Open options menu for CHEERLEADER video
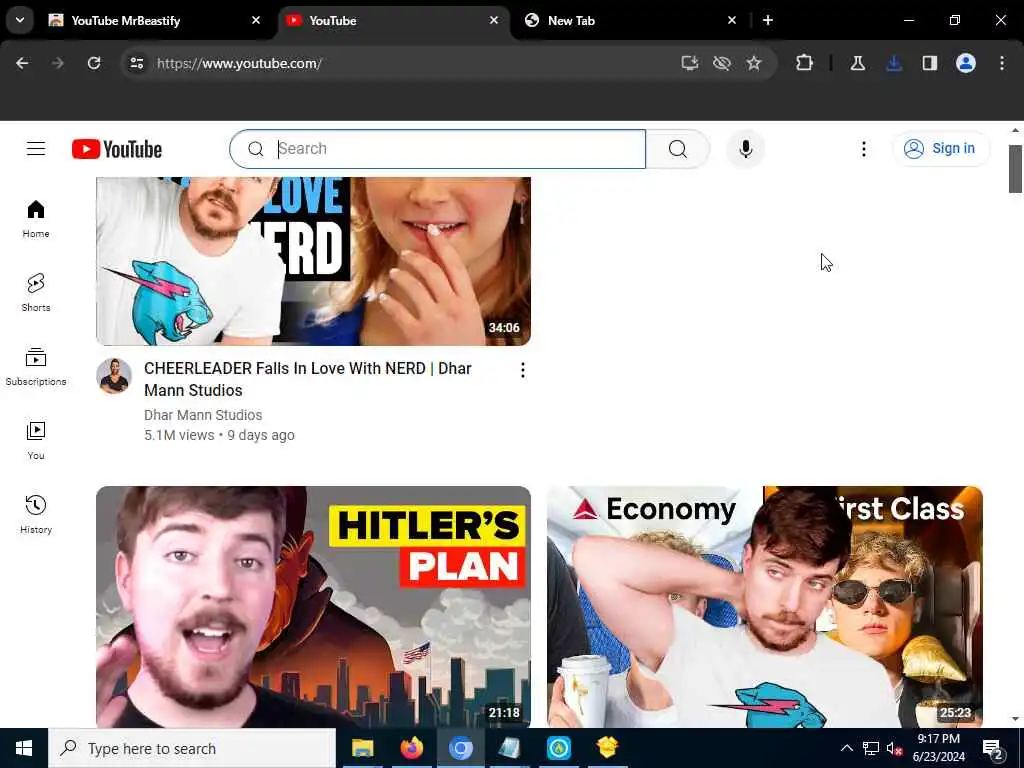 pyautogui.click(x=522, y=370)
